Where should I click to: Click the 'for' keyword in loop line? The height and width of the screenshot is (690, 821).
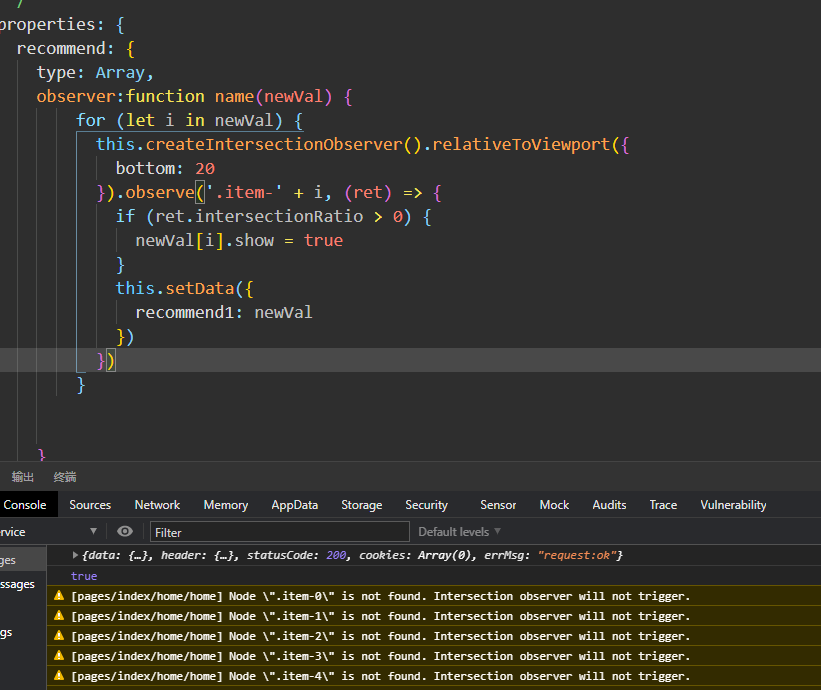(91, 120)
